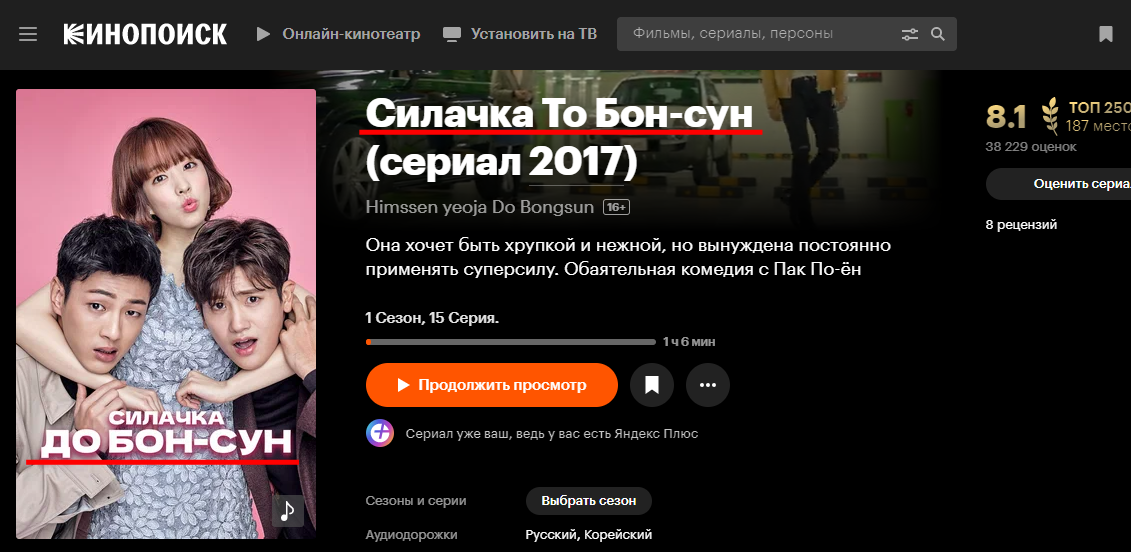Viewport: 1131px width, 552px height.
Task: Click Продолжить просмотр button
Action: pyautogui.click(x=492, y=385)
